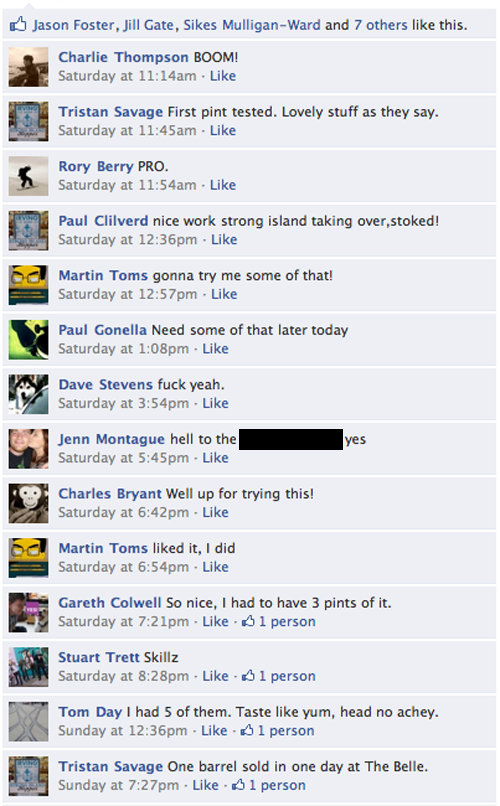
Task: Like Jenn Montague's 5:45pm comment
Action: 215,457
